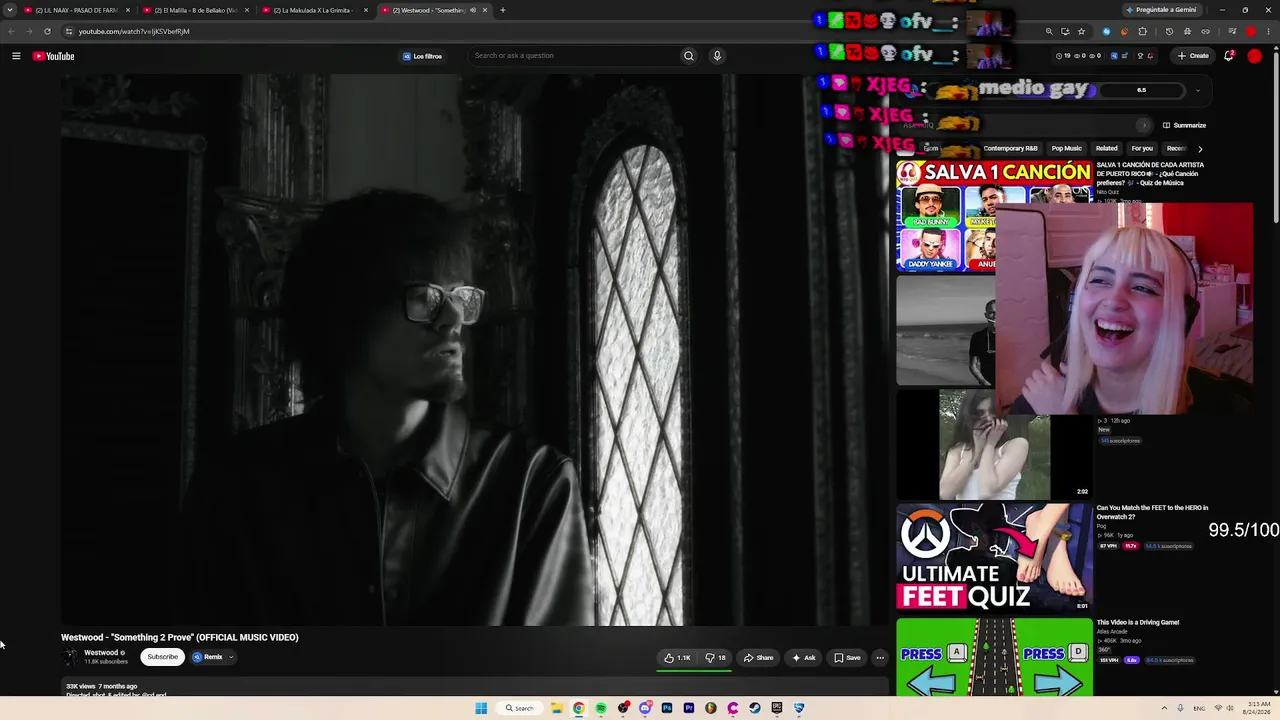The height and width of the screenshot is (720, 1280).
Task: Start voice search with microphone icon
Action: click(x=717, y=56)
